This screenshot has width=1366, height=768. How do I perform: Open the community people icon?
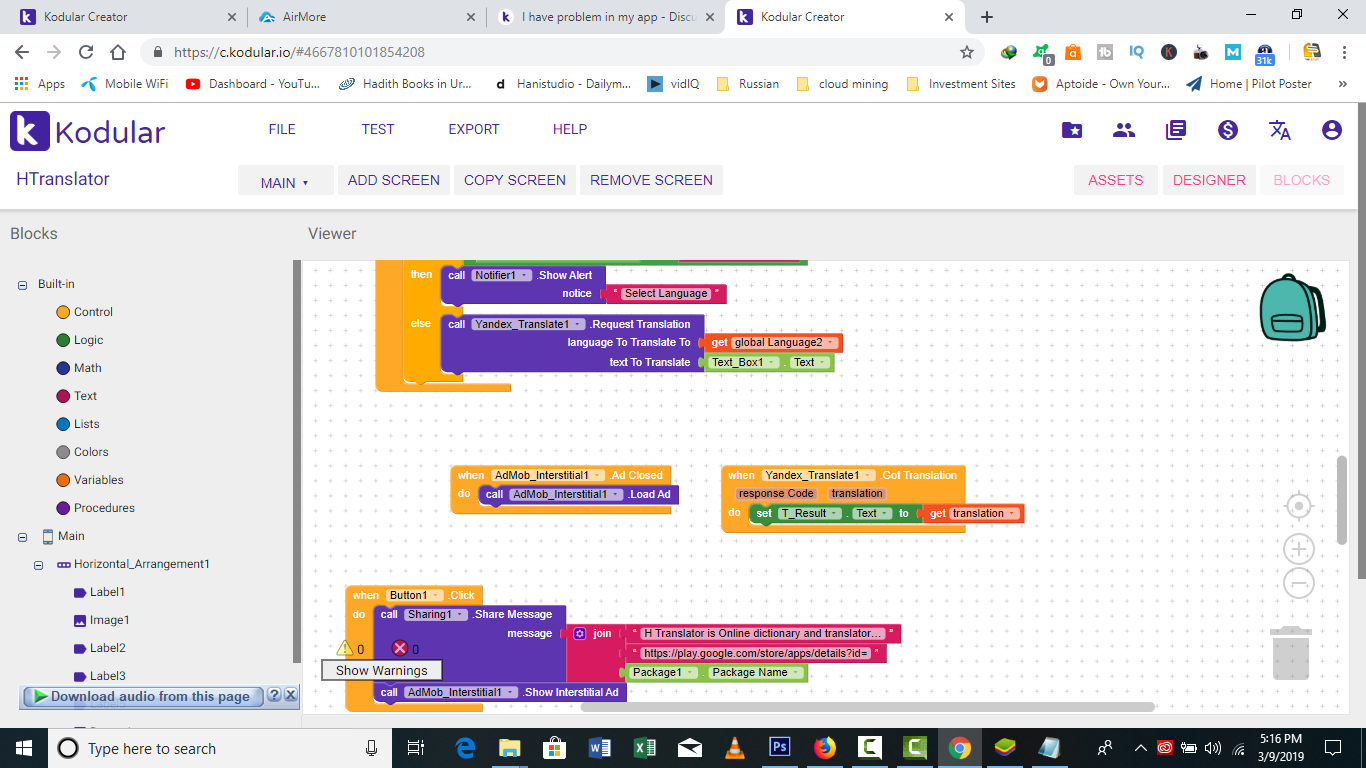1124,130
